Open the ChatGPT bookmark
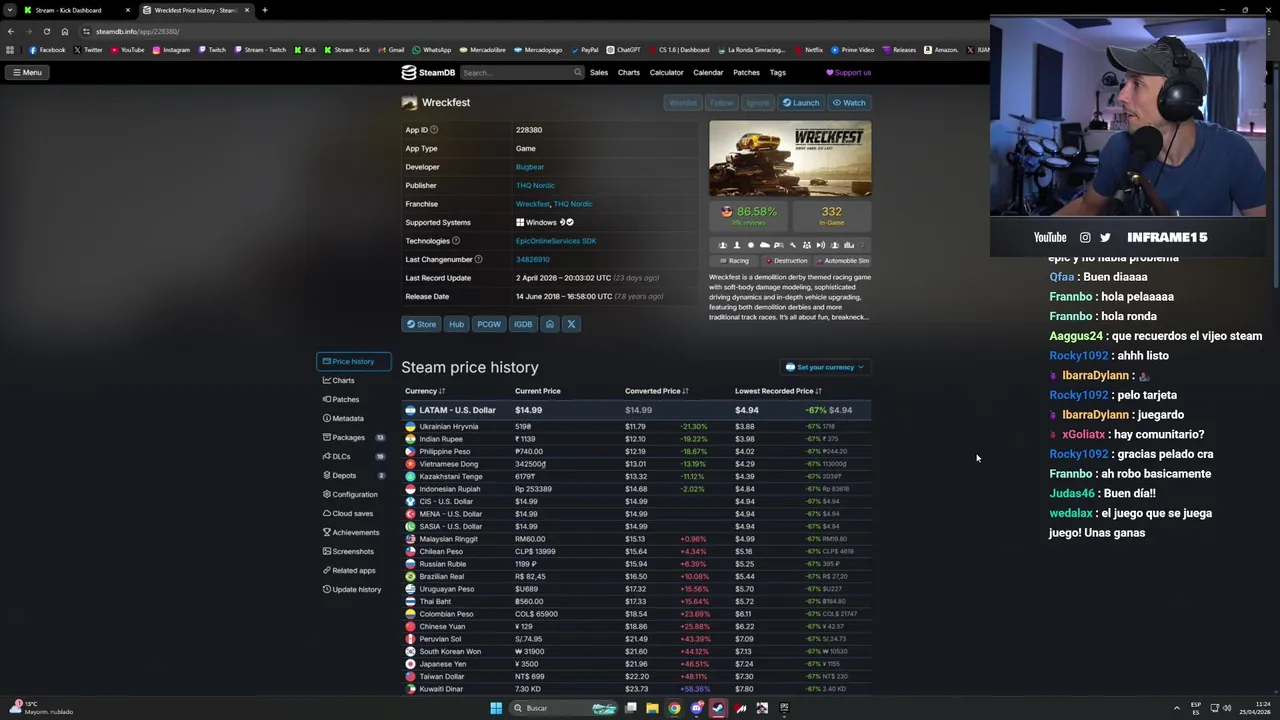1280x720 pixels. (x=623, y=50)
